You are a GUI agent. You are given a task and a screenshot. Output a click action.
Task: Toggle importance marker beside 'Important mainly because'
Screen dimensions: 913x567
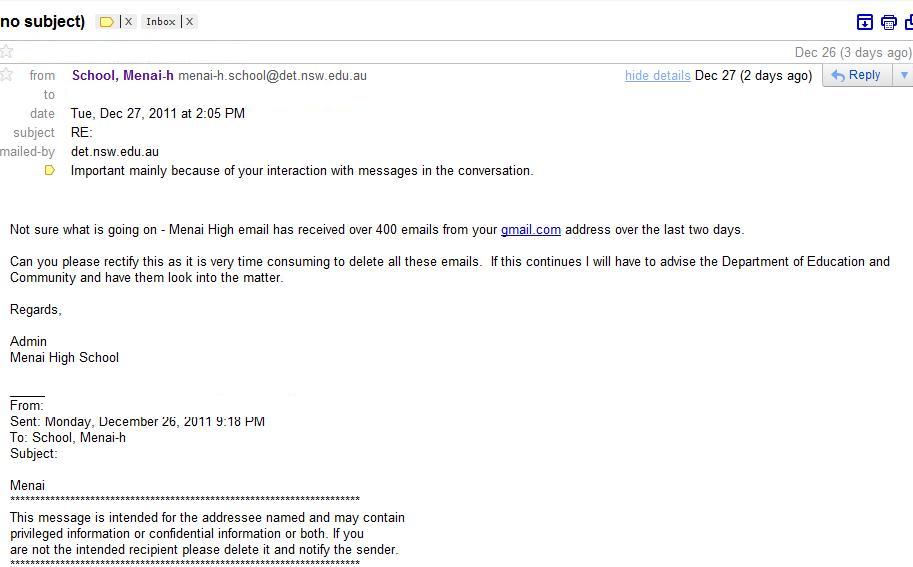[50, 171]
